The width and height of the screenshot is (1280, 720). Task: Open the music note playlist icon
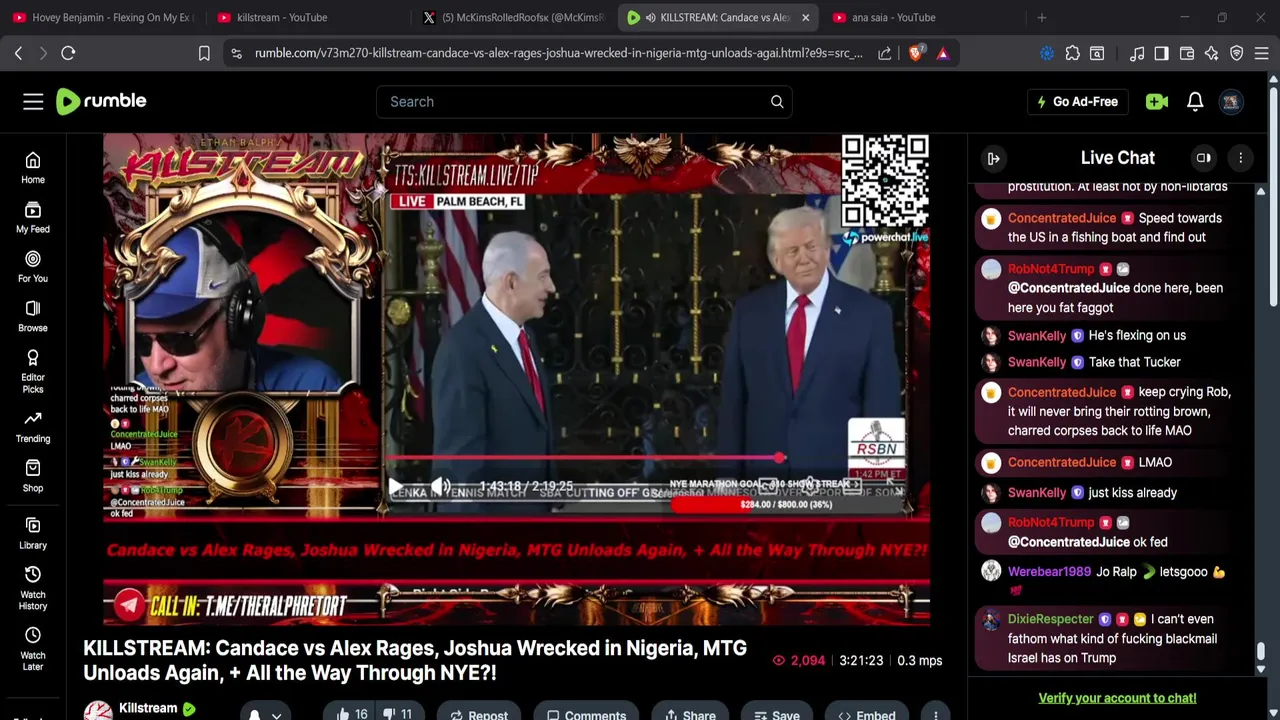pyautogui.click(x=1137, y=53)
